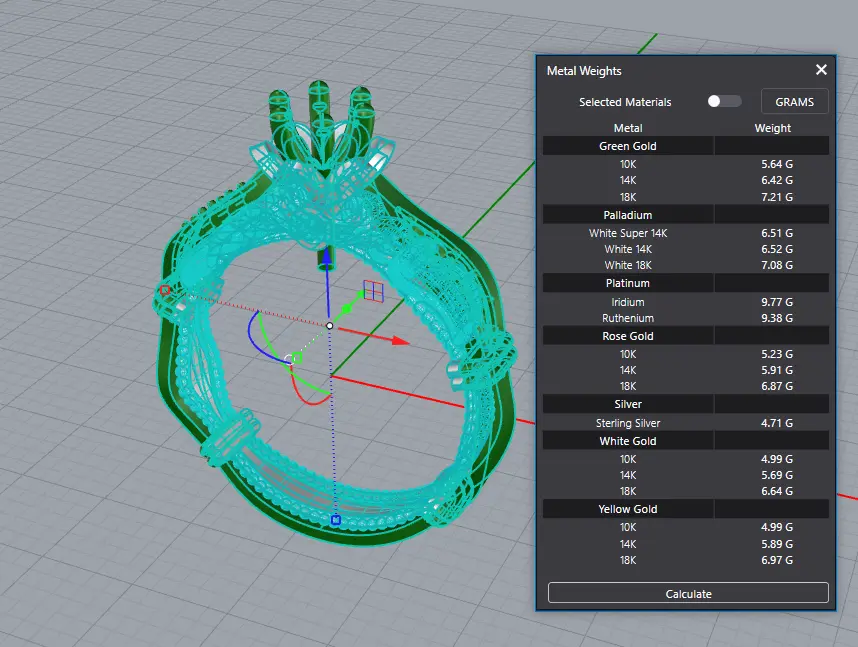The height and width of the screenshot is (647, 858).
Task: Click the gumball green Y-axis move arrow
Action: [x=353, y=305]
